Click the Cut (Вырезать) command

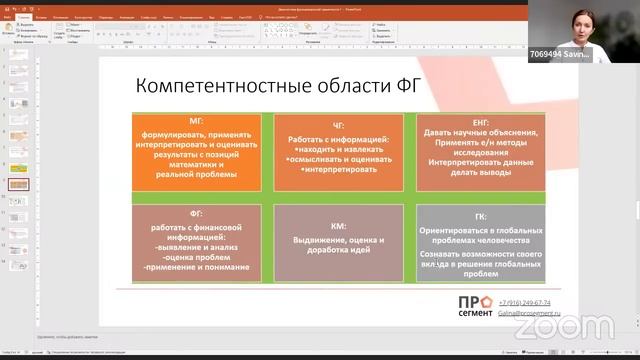pos(26,24)
